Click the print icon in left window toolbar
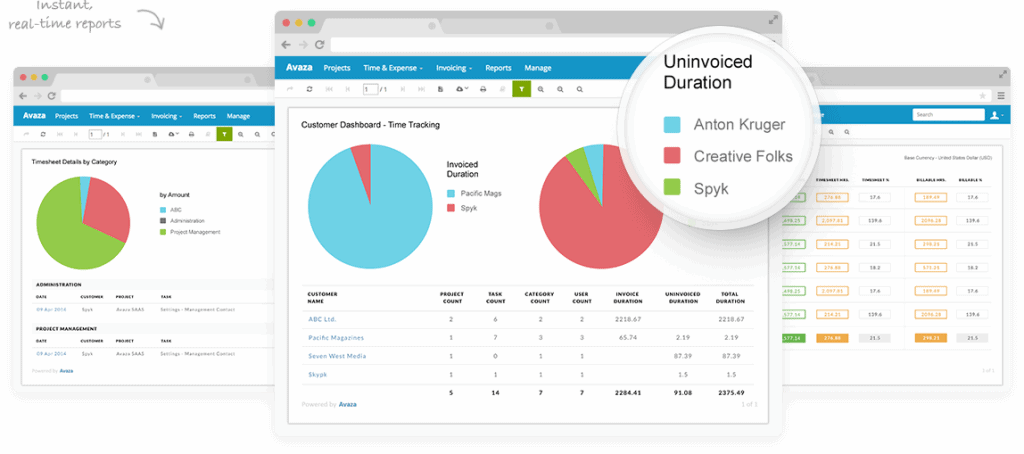Viewport: 1024px width, 454px height. [191, 133]
